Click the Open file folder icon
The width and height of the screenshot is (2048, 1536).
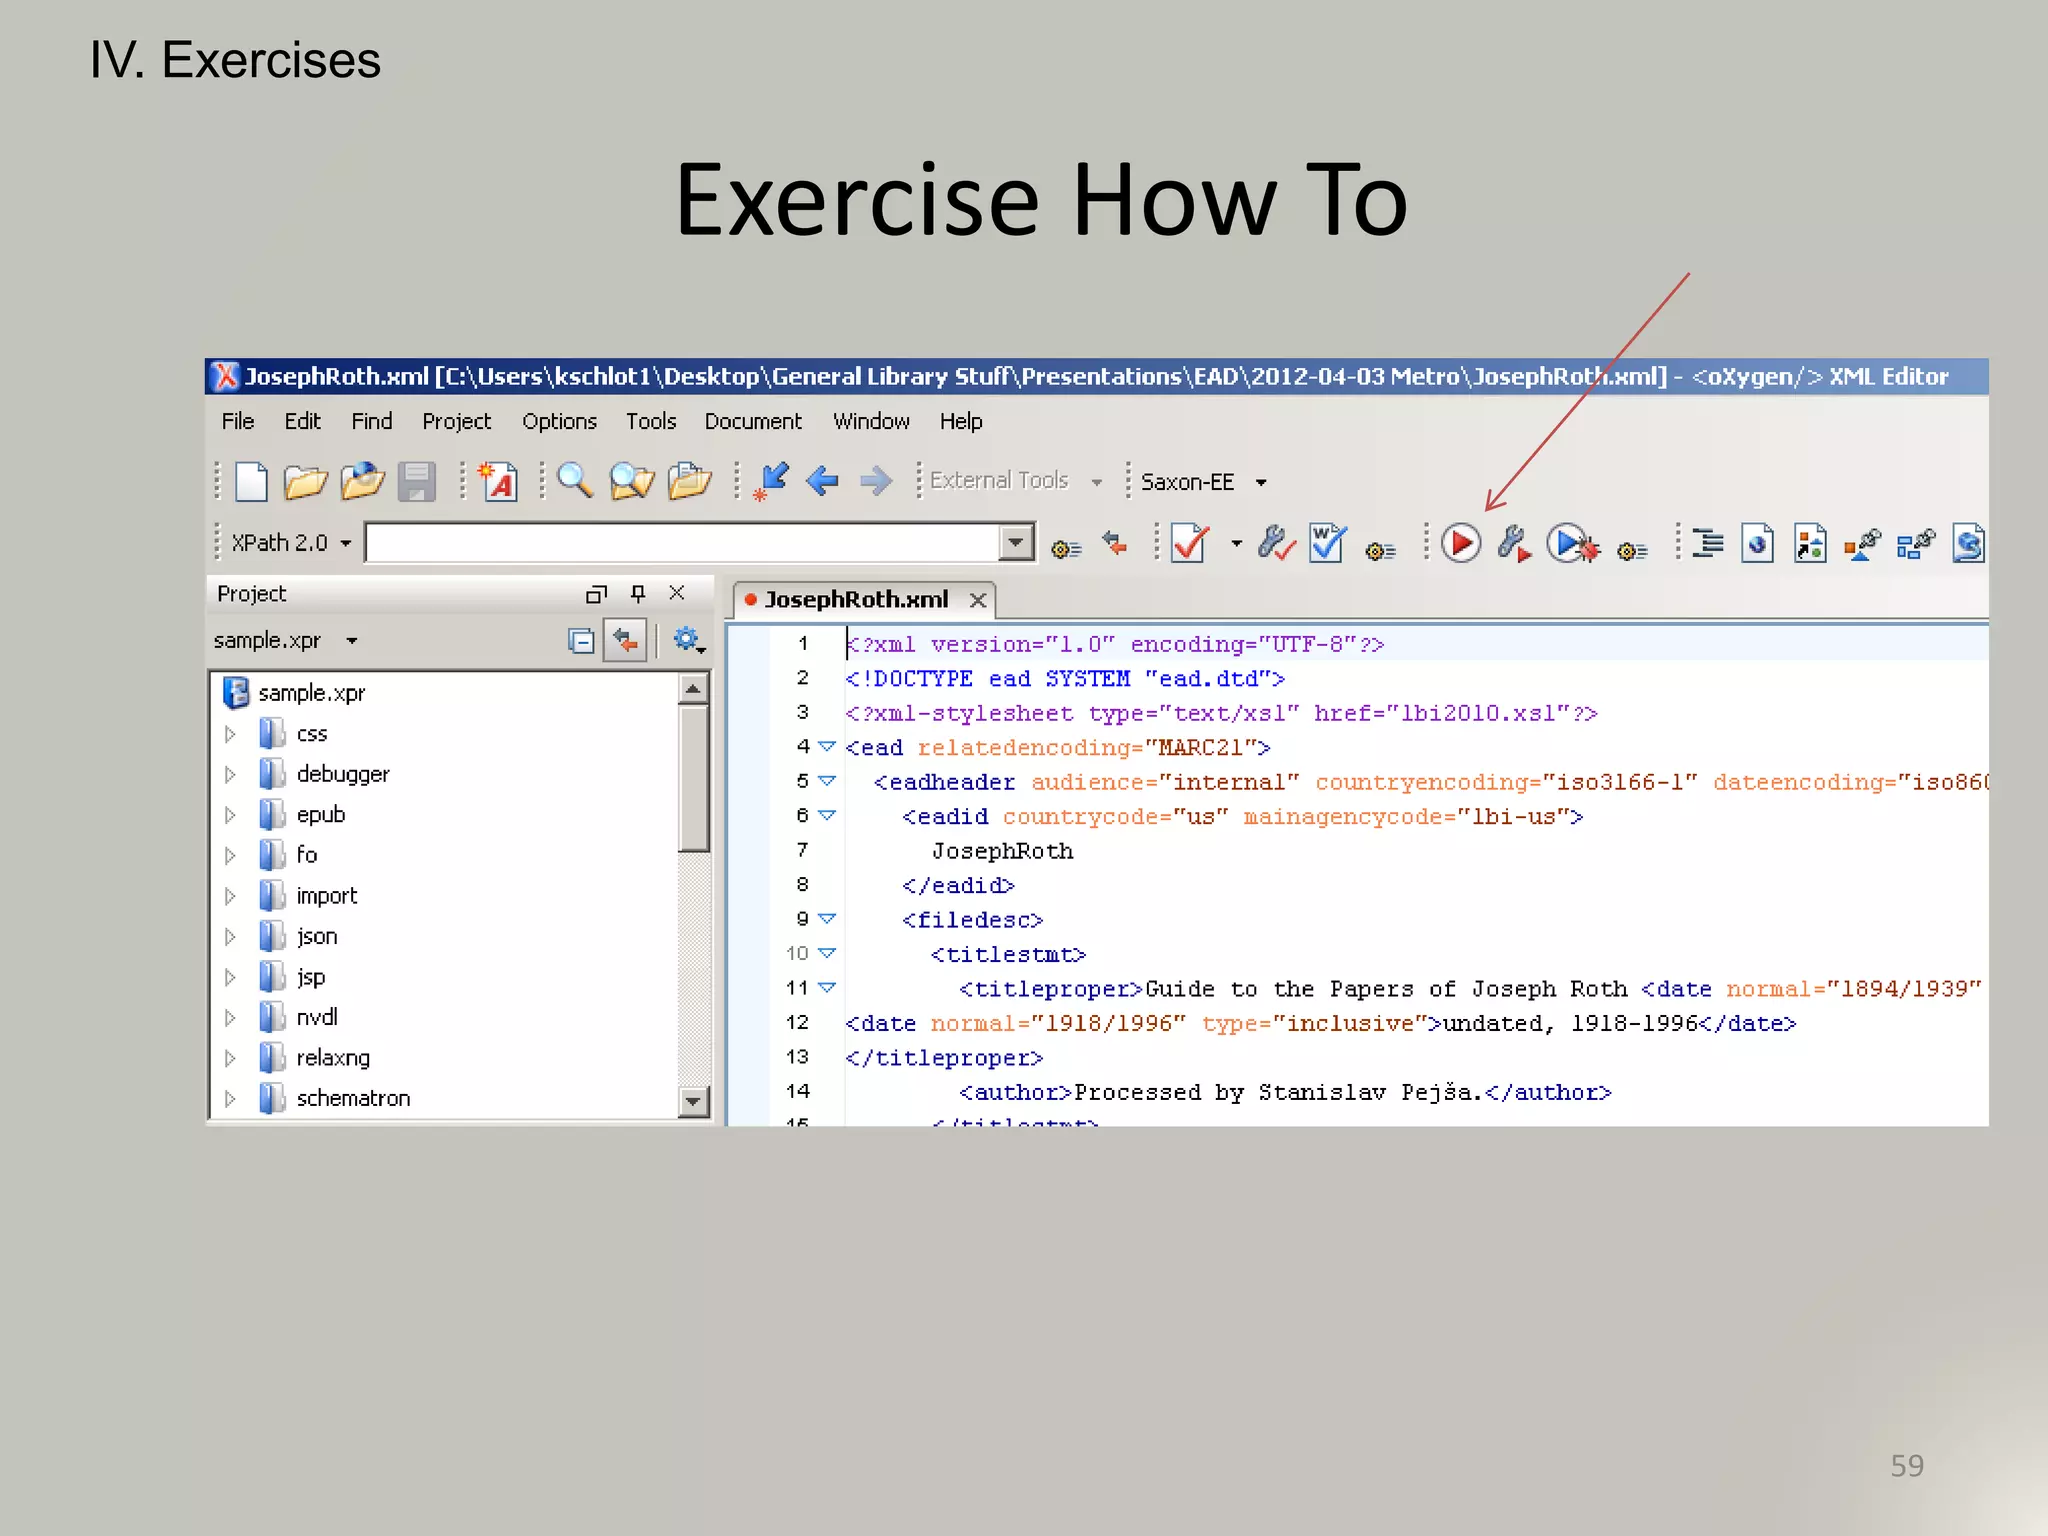pos(305,482)
